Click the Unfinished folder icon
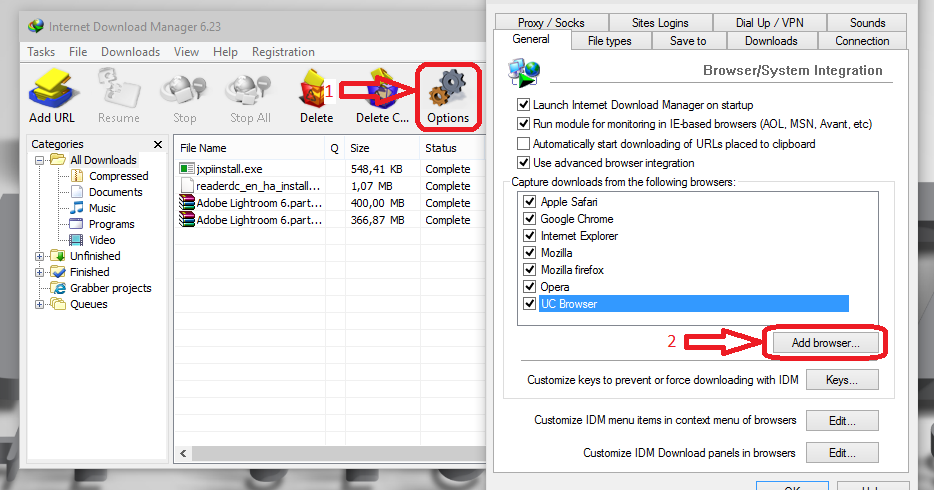Viewport: 934px width, 490px height. click(58, 256)
